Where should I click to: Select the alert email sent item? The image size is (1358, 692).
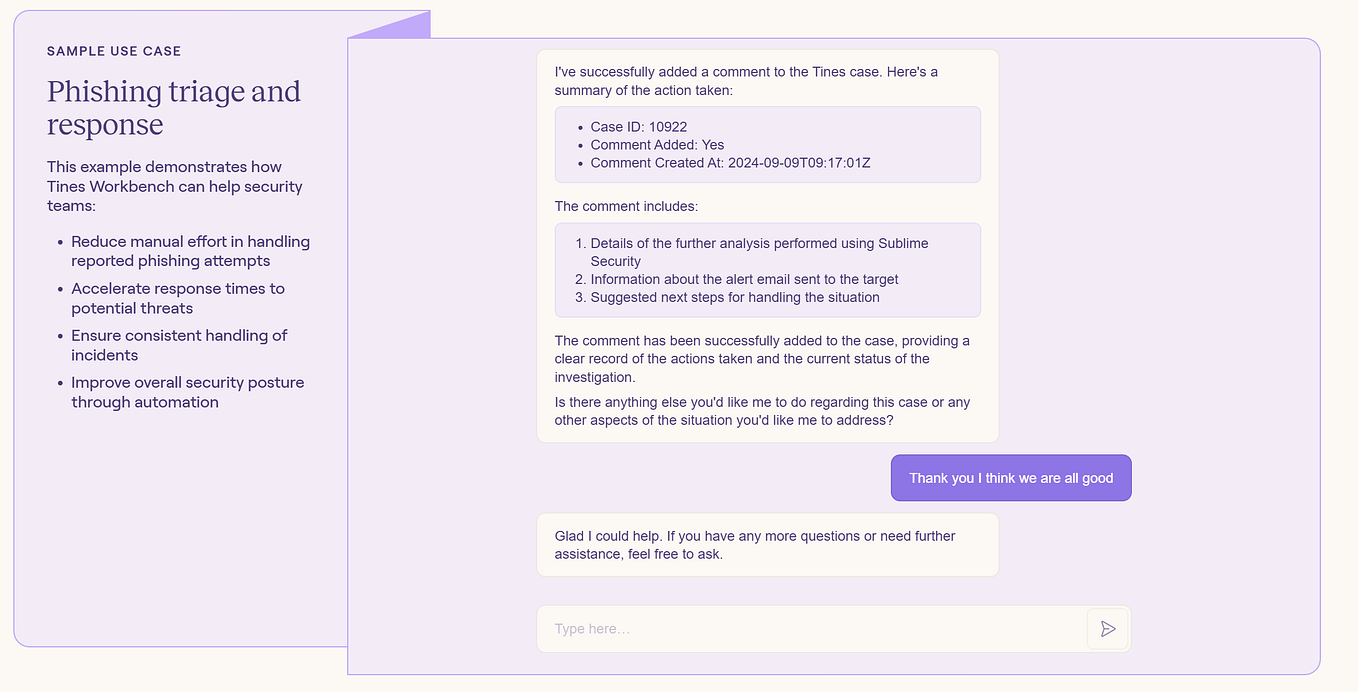[x=737, y=279]
